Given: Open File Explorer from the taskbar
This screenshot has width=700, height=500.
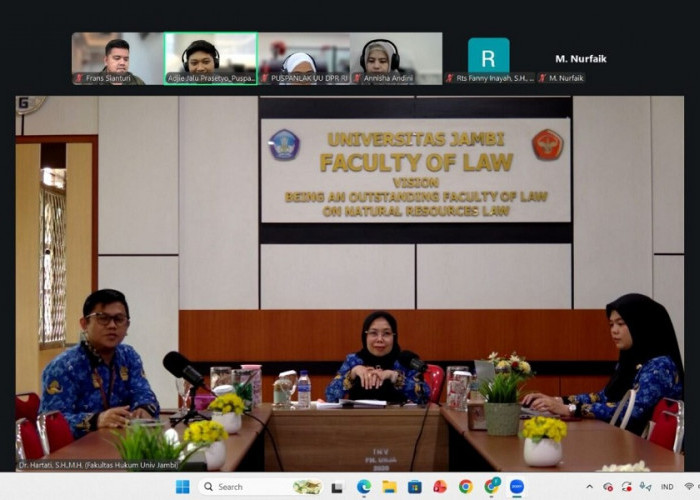Looking at the screenshot, I should (389, 487).
